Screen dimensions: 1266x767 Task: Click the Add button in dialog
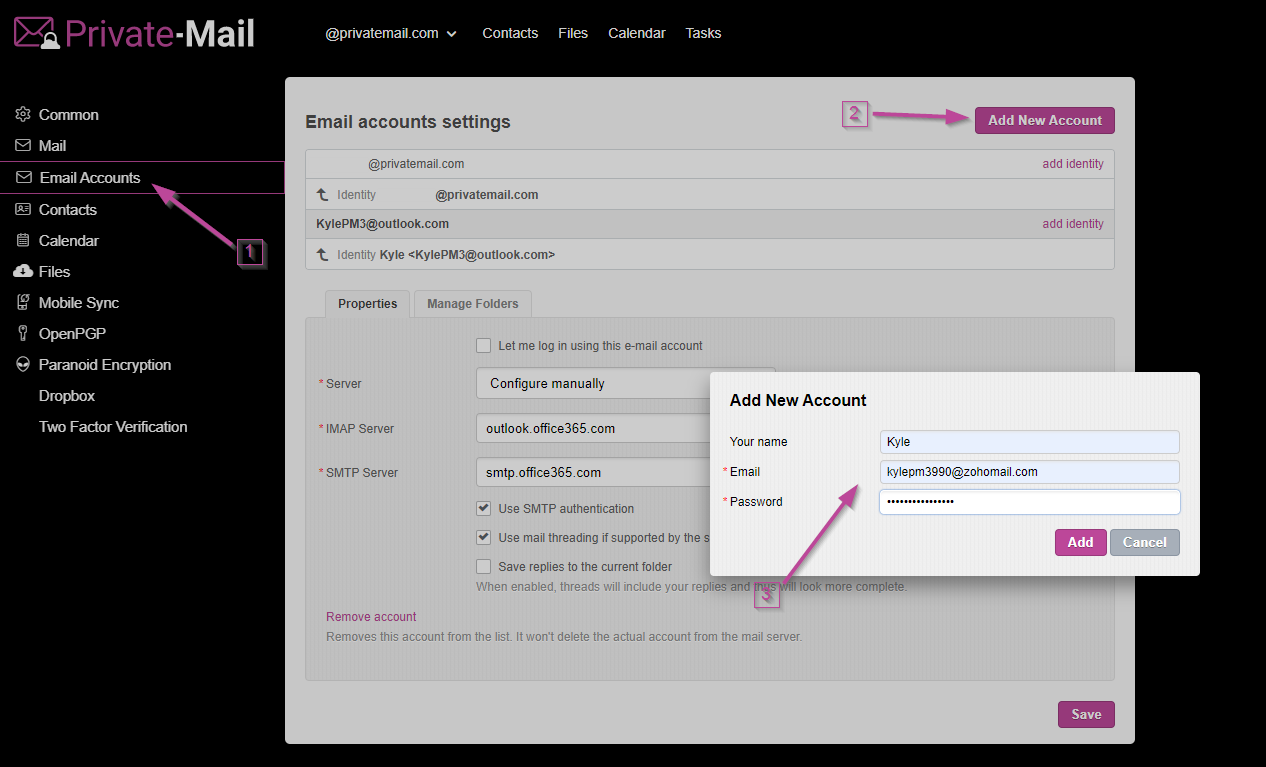tap(1080, 542)
